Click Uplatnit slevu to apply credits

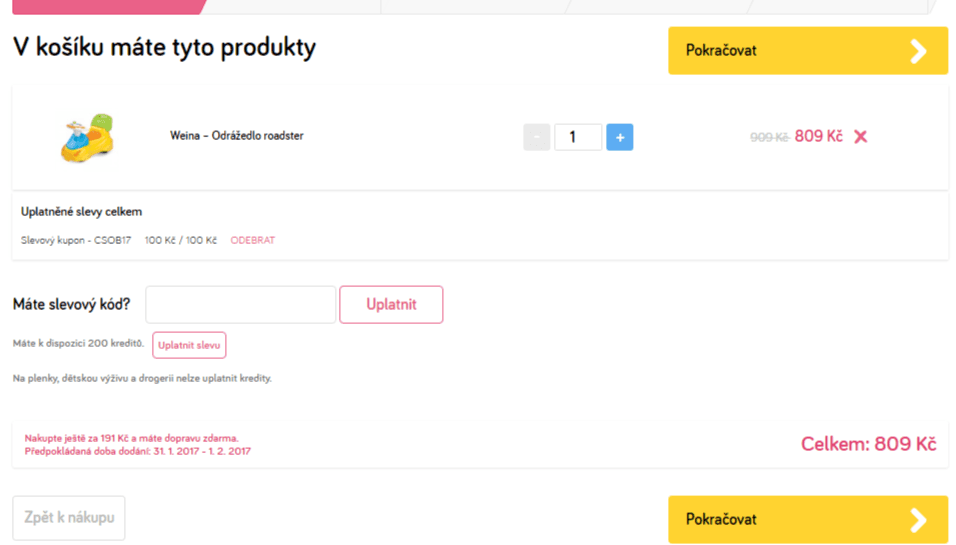[x=189, y=345]
